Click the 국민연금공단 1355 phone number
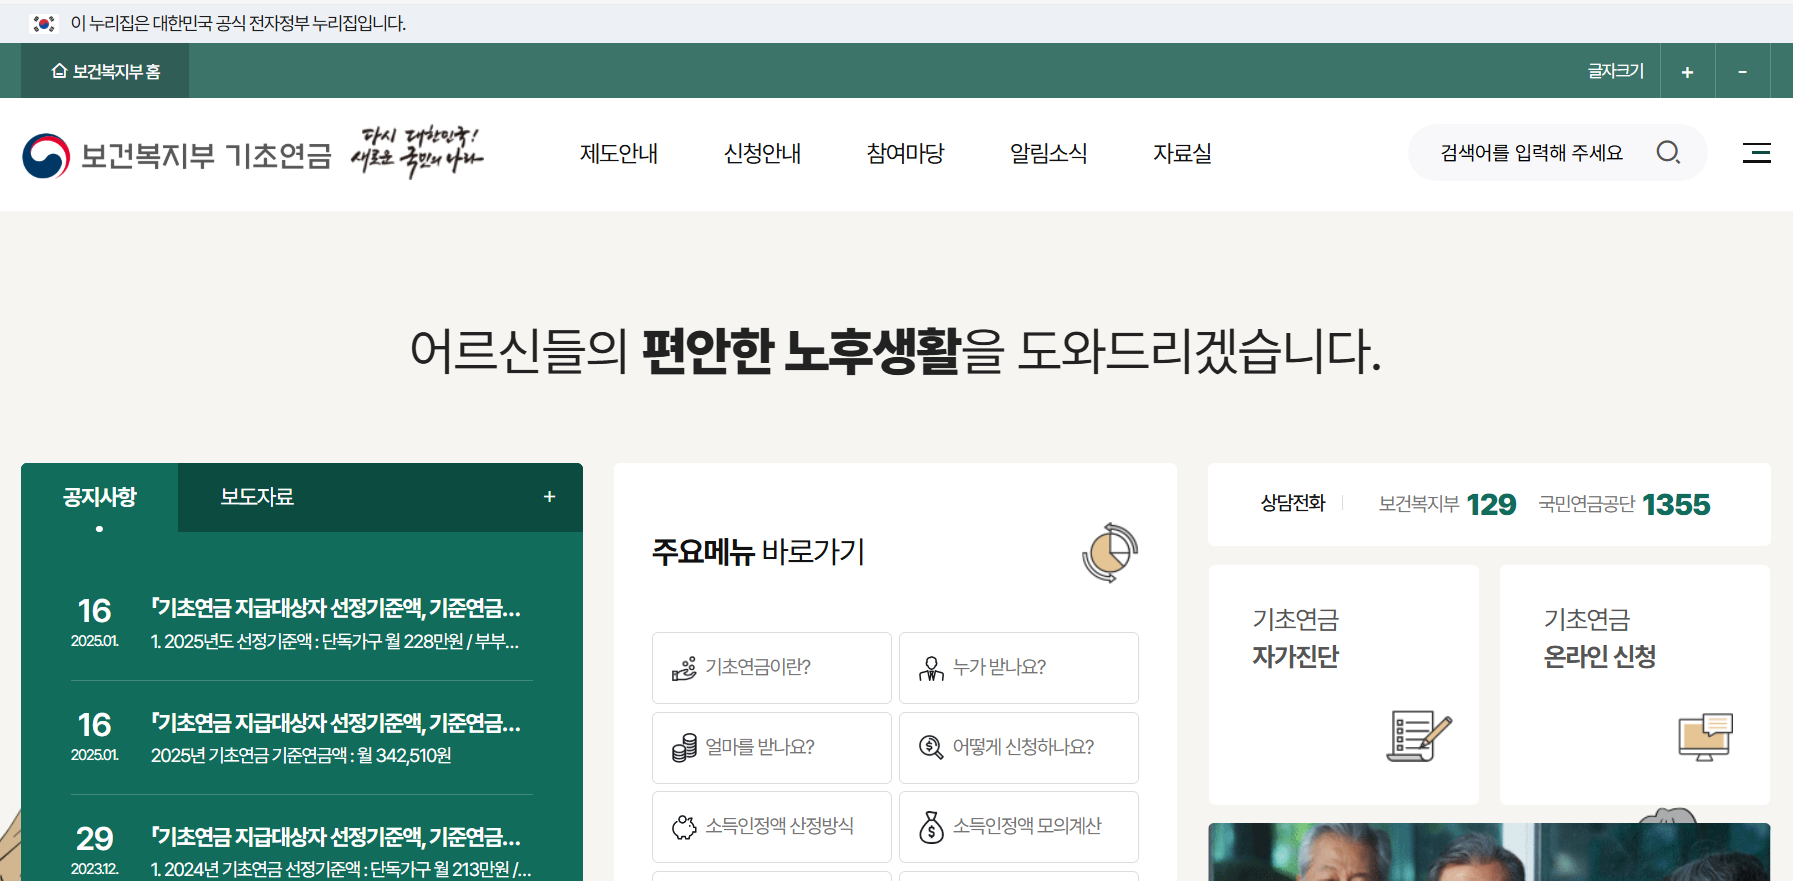 [1676, 505]
